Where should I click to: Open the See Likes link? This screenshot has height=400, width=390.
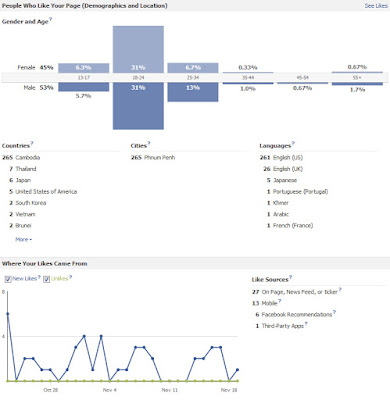click(x=376, y=6)
